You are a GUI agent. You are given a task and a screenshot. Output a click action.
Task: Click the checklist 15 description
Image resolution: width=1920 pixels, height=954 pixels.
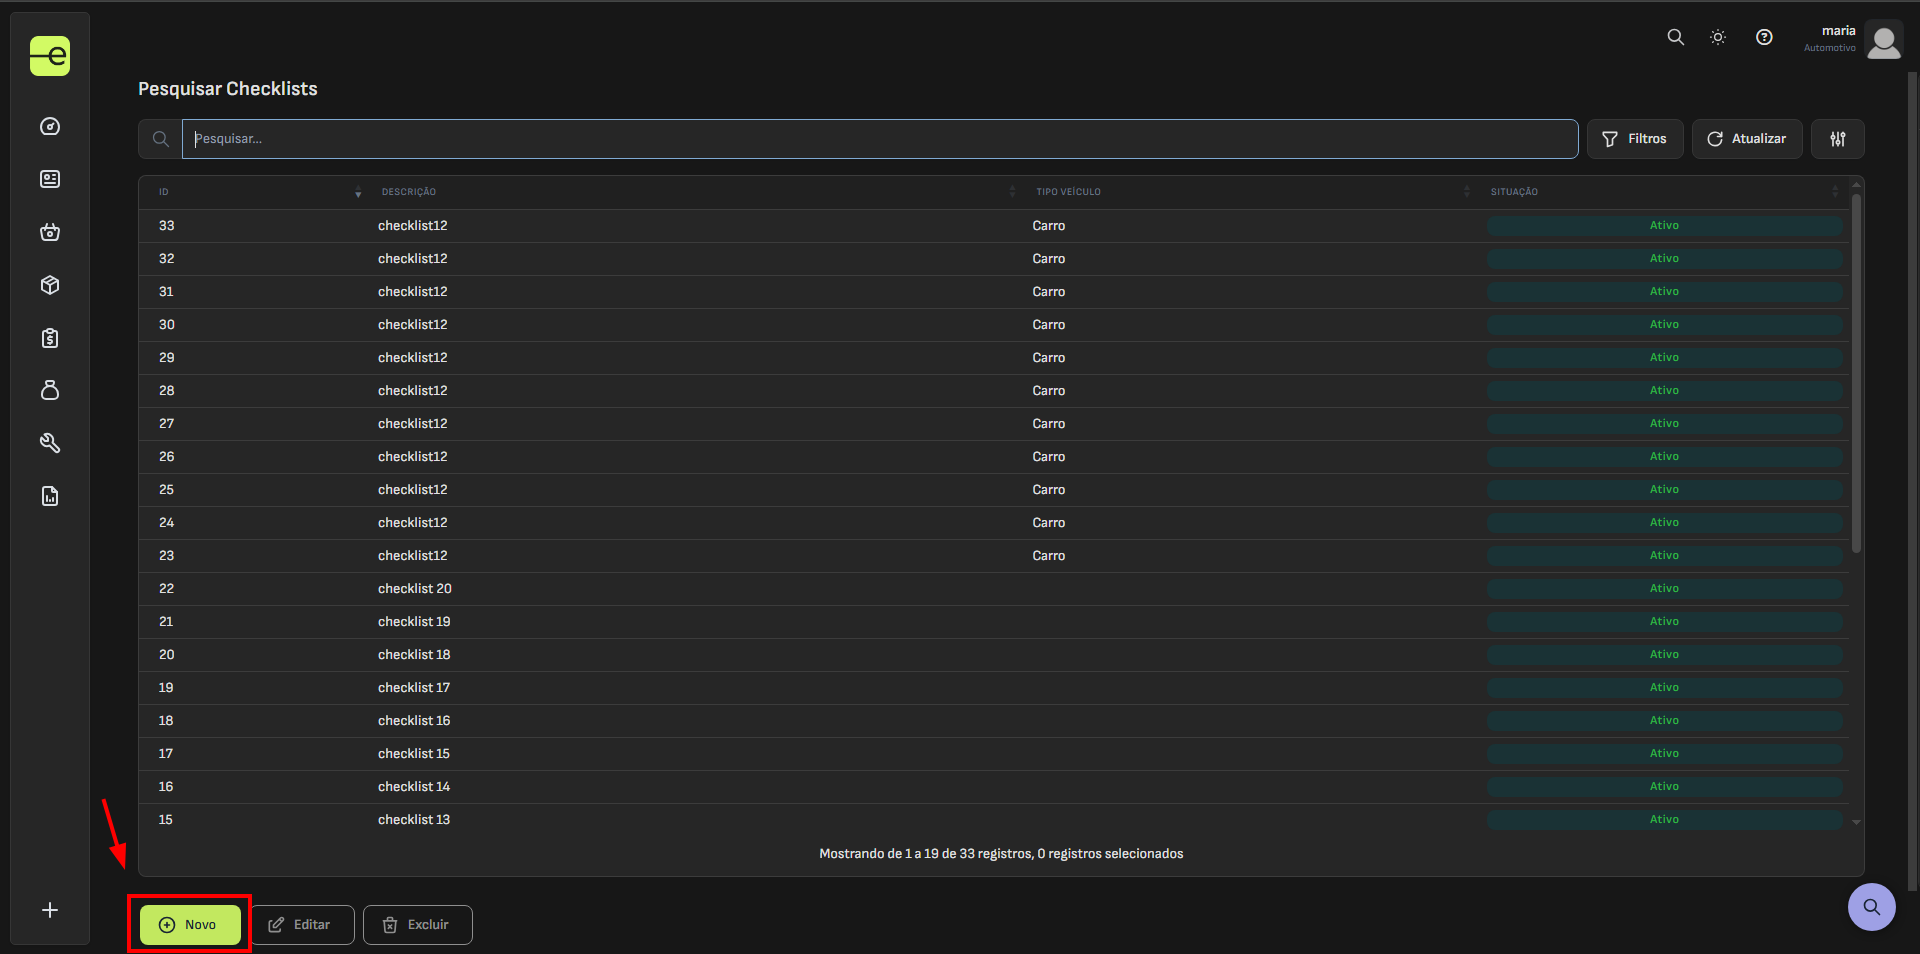414,754
